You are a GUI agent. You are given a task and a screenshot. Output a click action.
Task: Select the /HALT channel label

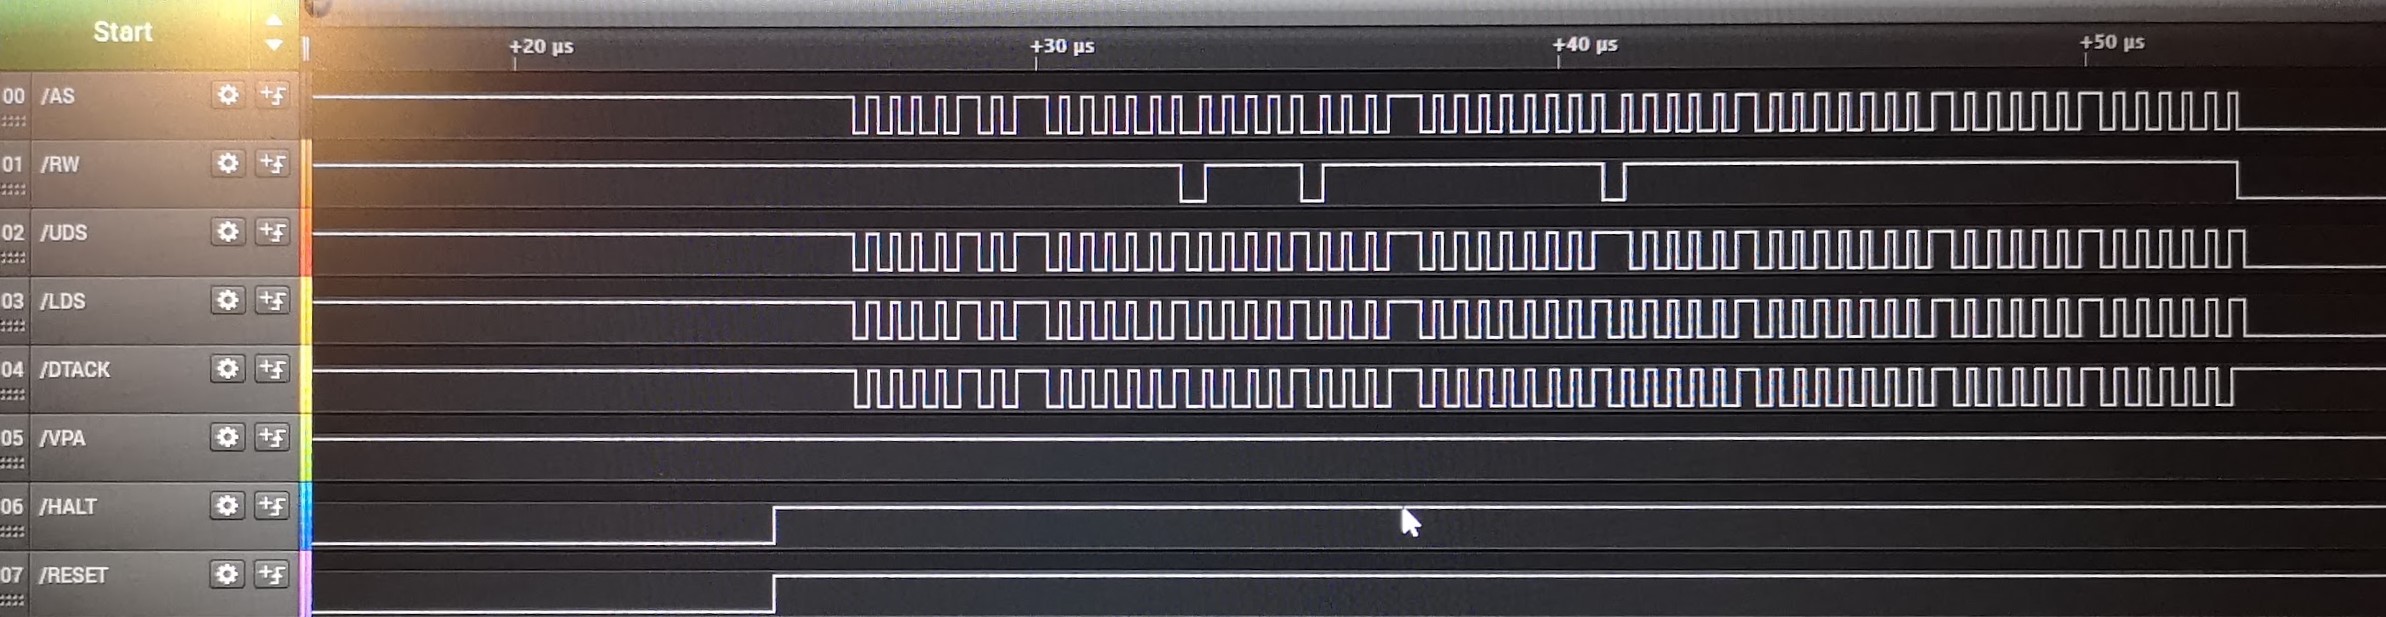coord(68,507)
